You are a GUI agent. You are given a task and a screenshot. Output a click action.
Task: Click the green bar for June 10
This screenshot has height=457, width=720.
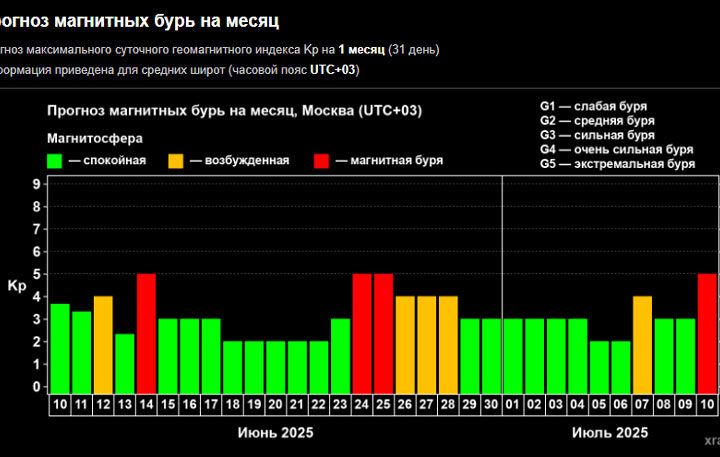[60, 346]
